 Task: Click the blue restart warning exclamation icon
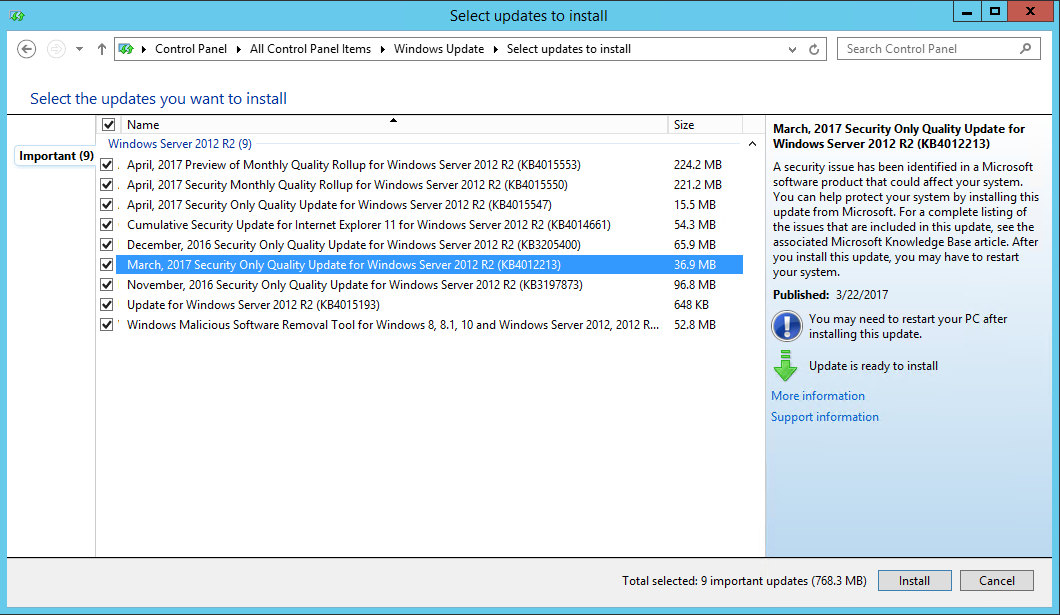point(786,326)
